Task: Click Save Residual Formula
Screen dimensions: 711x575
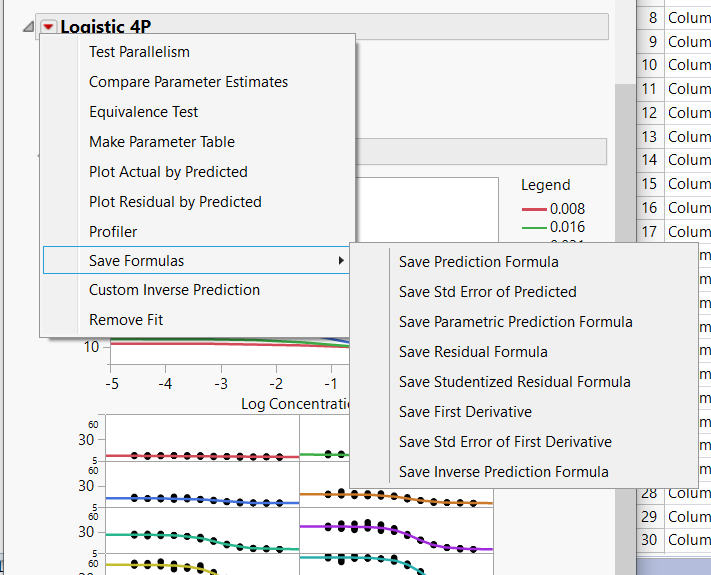Action: pos(473,352)
